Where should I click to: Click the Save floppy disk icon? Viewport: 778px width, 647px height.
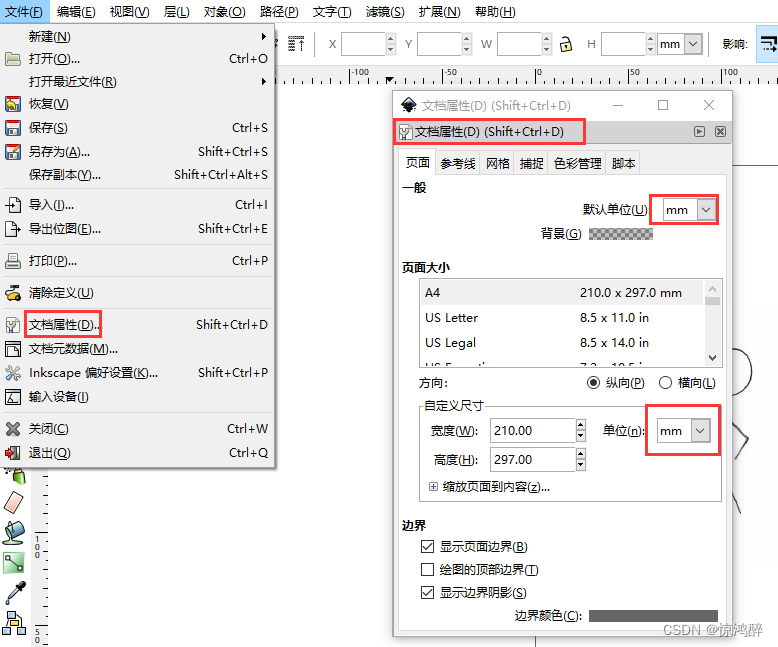pyautogui.click(x=12, y=128)
